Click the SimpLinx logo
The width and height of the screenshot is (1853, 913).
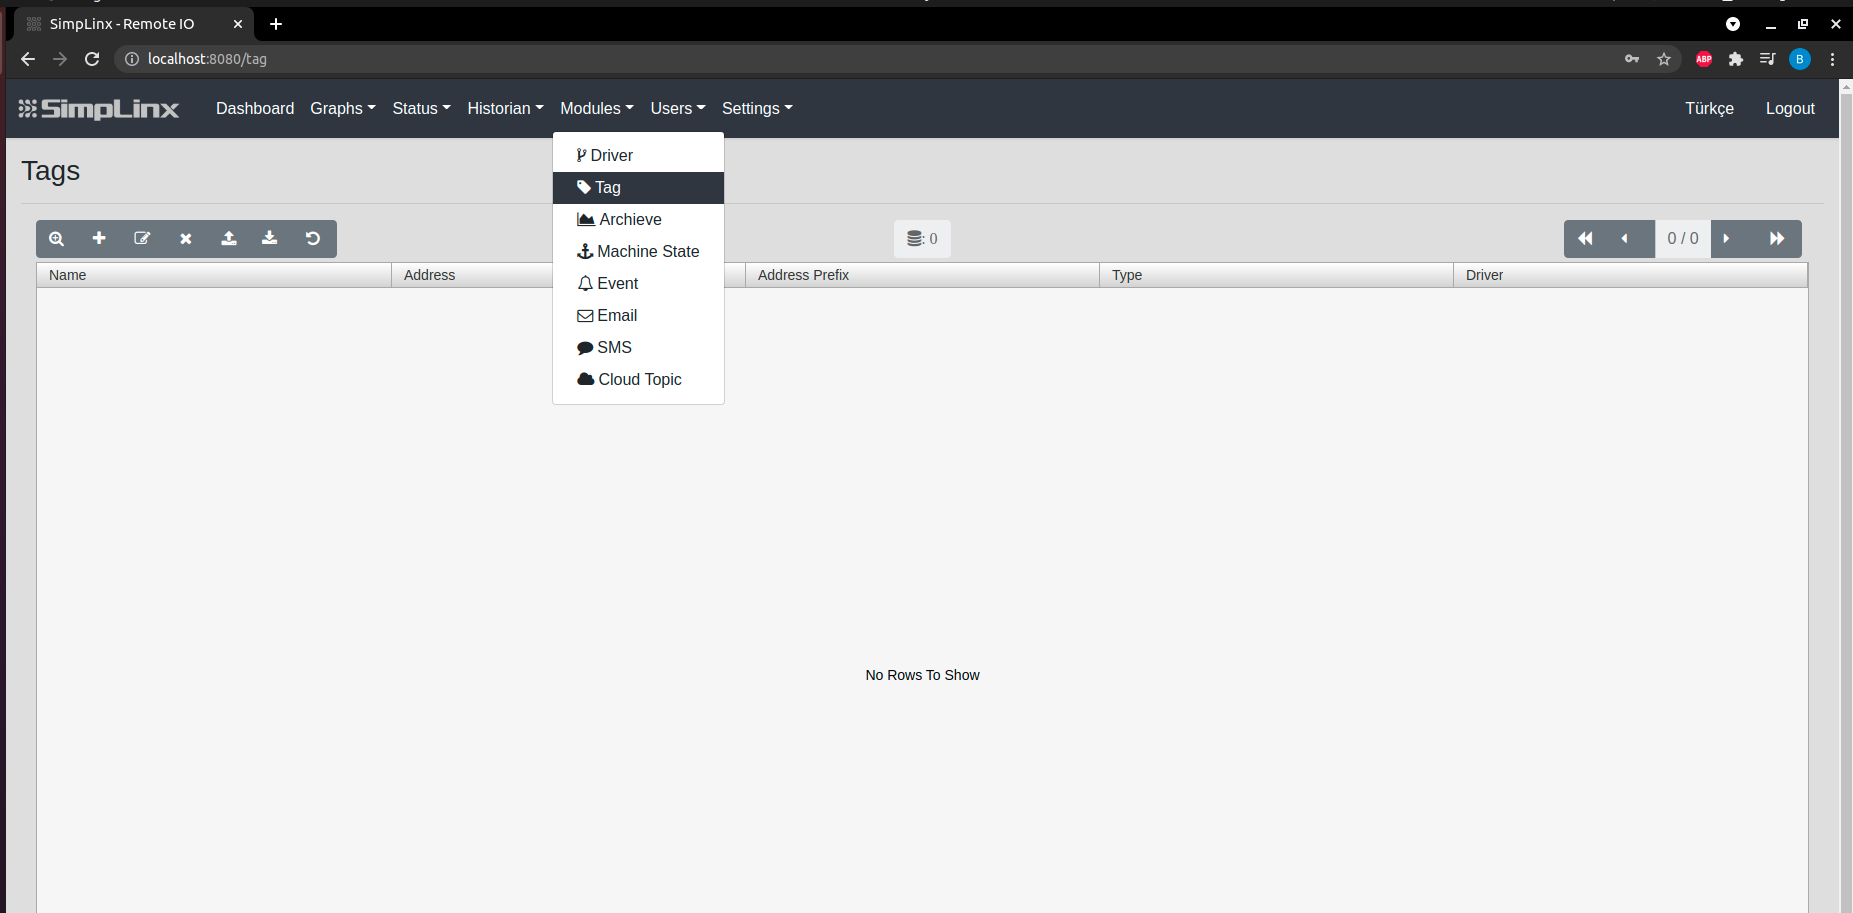99,109
